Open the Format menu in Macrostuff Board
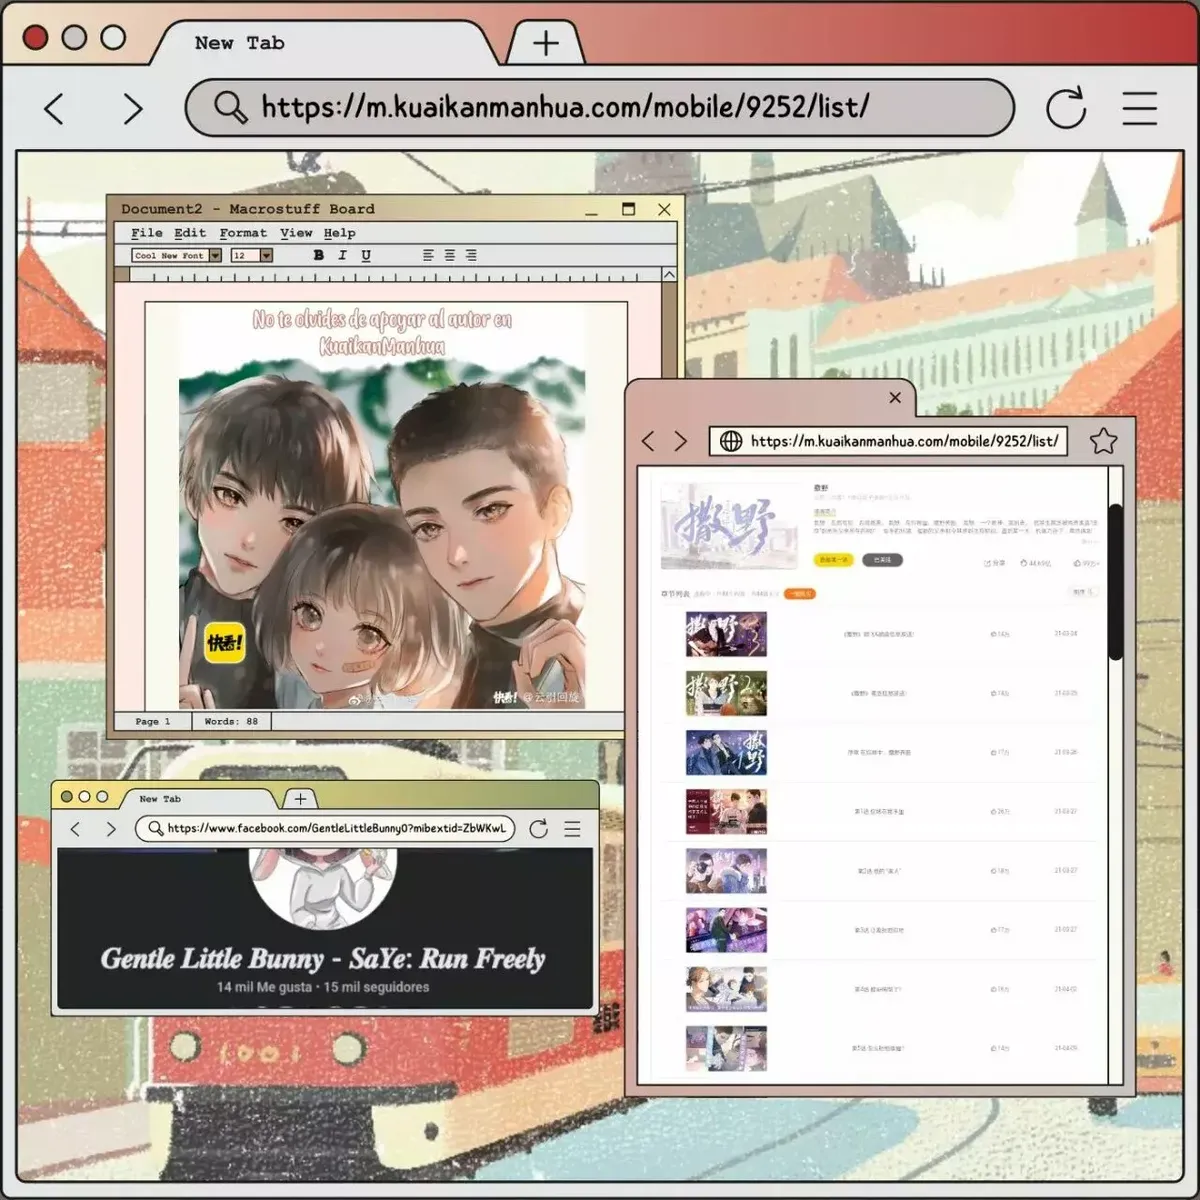This screenshot has height=1200, width=1200. pos(243,232)
